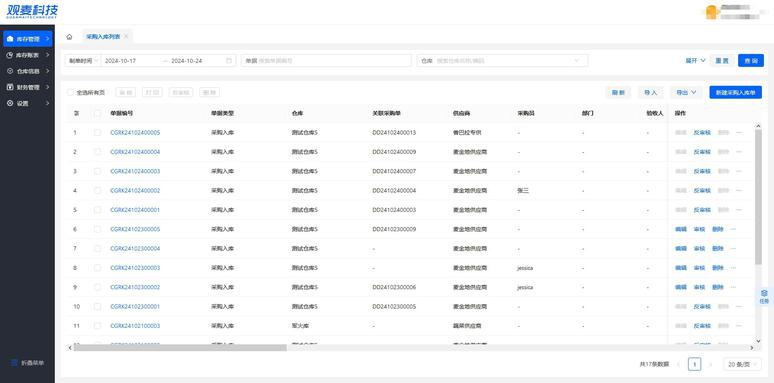The height and width of the screenshot is (383, 774).
Task: Check the row CGRK24102300003 checkbox
Action: tap(97, 268)
